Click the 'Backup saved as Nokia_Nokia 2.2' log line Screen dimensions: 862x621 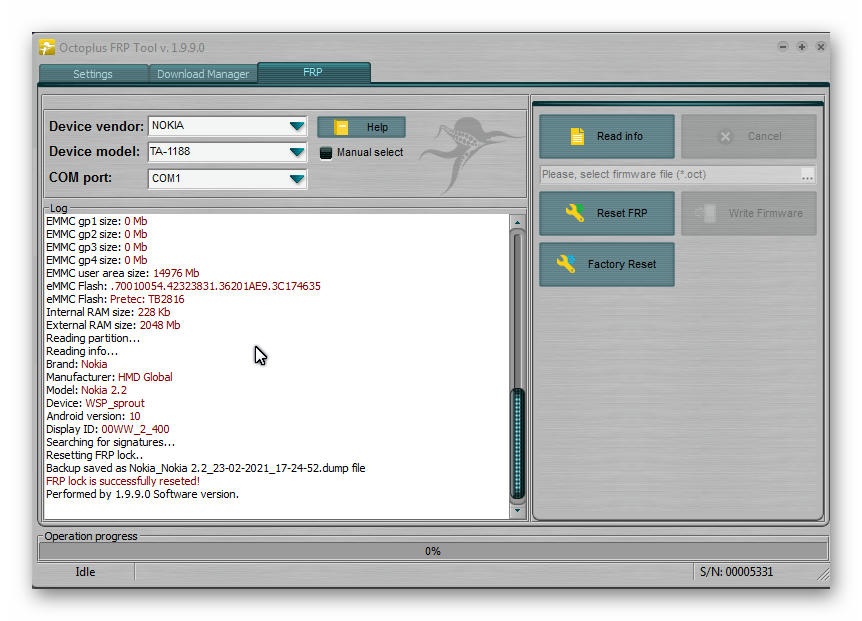click(x=206, y=468)
